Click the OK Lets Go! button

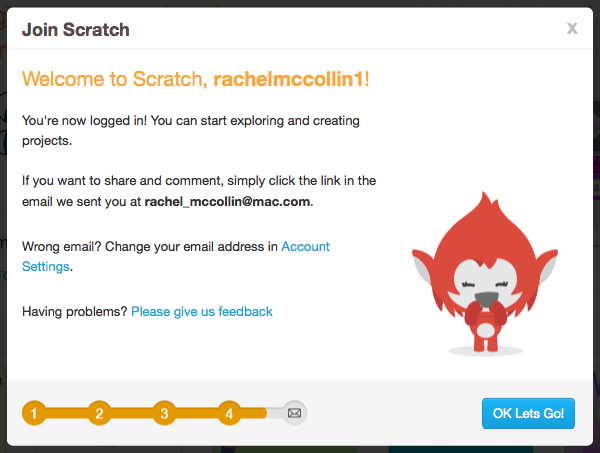coord(528,413)
